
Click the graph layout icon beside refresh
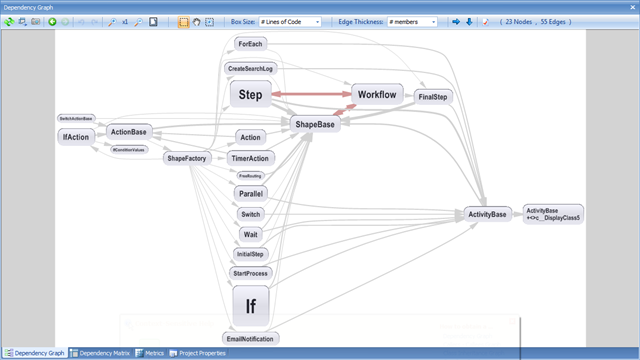(x=22, y=22)
